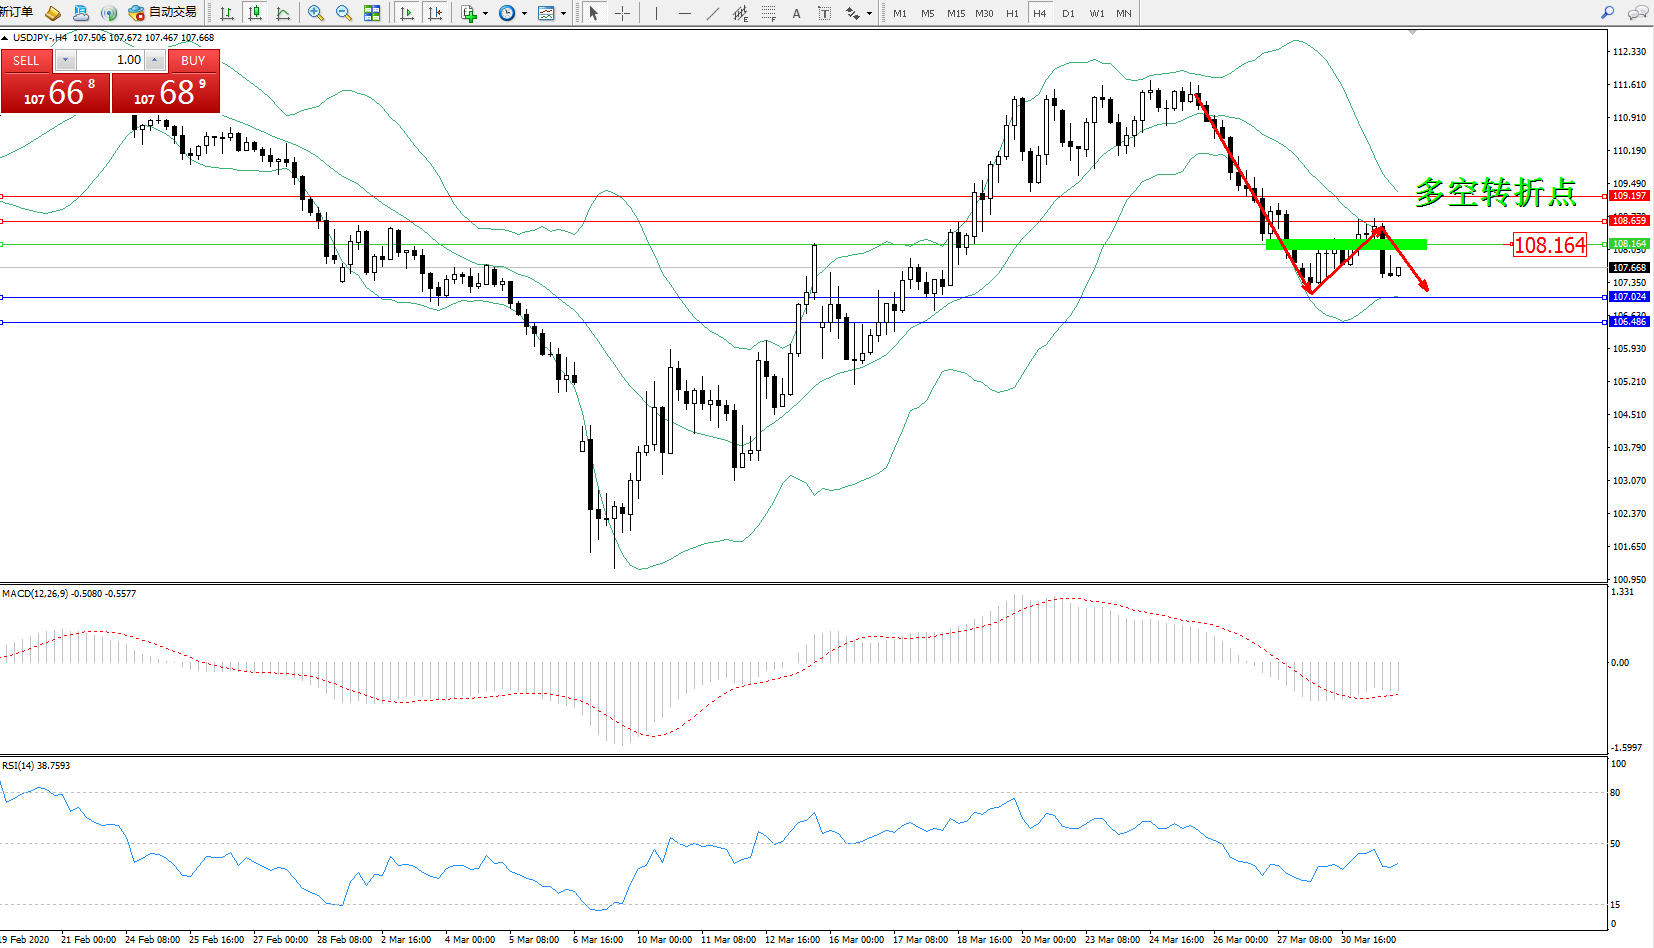Open the indicators list dropdown arrow
This screenshot has width=1654, height=948.
click(x=485, y=14)
